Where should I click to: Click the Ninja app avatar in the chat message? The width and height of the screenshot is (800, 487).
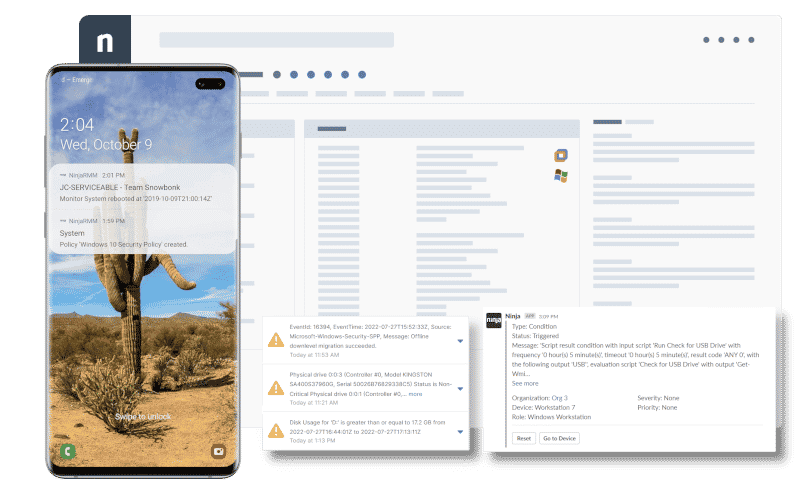coord(493,321)
